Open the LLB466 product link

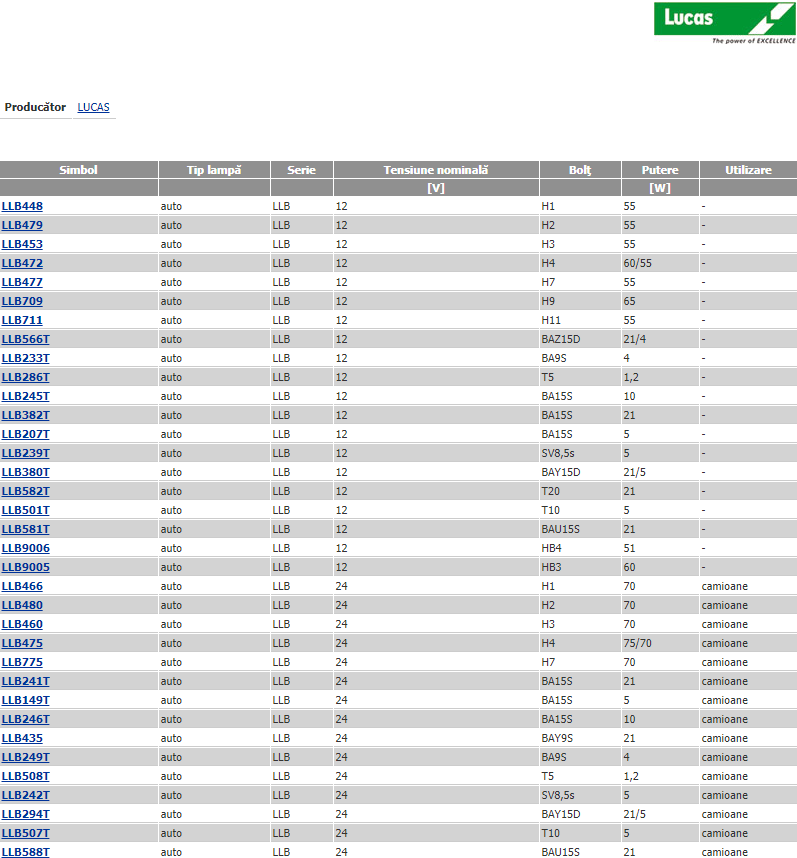[x=22, y=586]
